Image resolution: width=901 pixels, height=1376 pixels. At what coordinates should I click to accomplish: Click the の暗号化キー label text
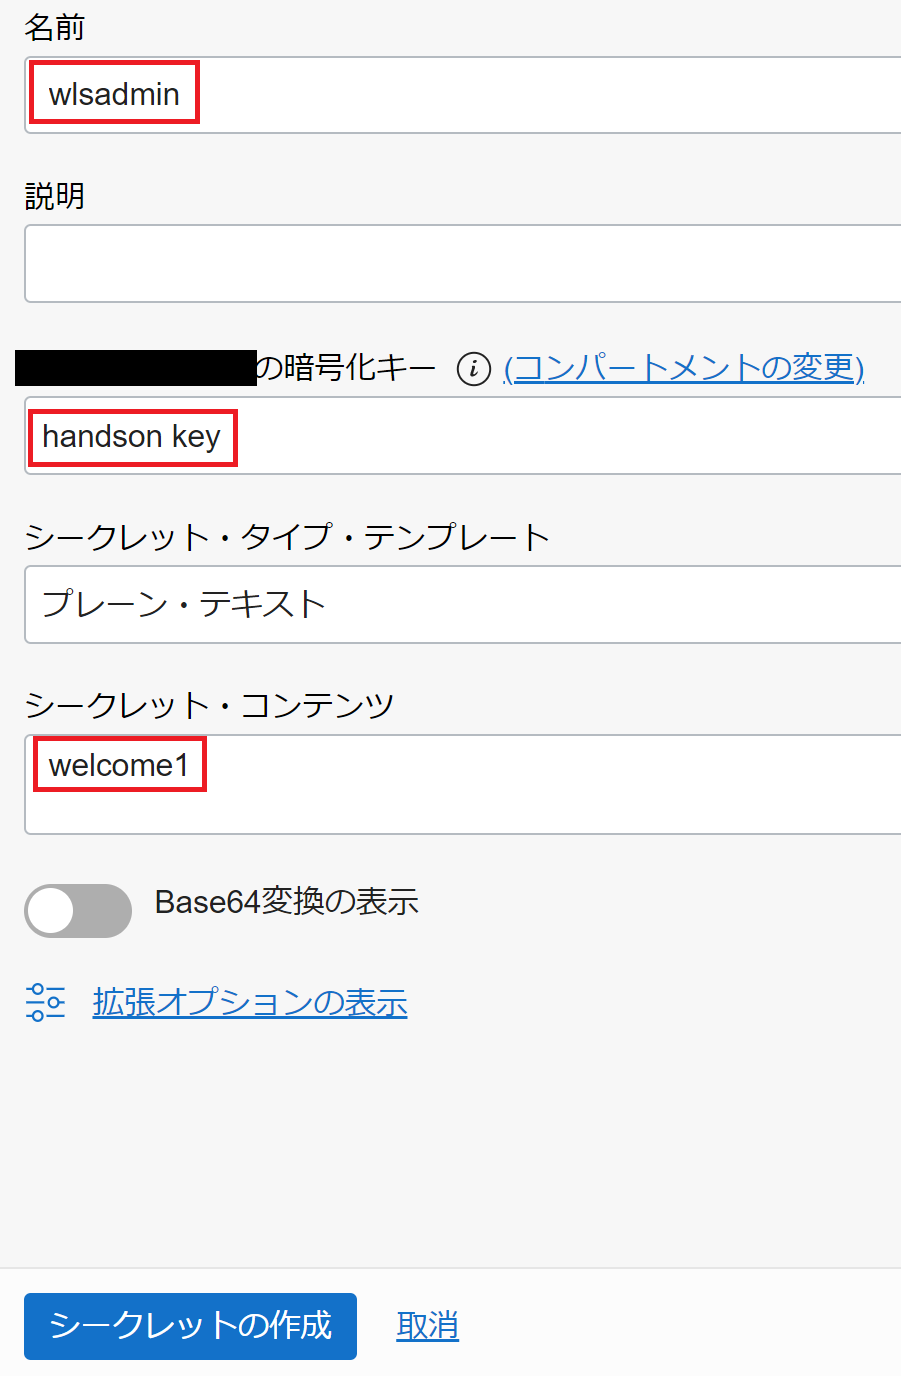pyautogui.click(x=346, y=368)
